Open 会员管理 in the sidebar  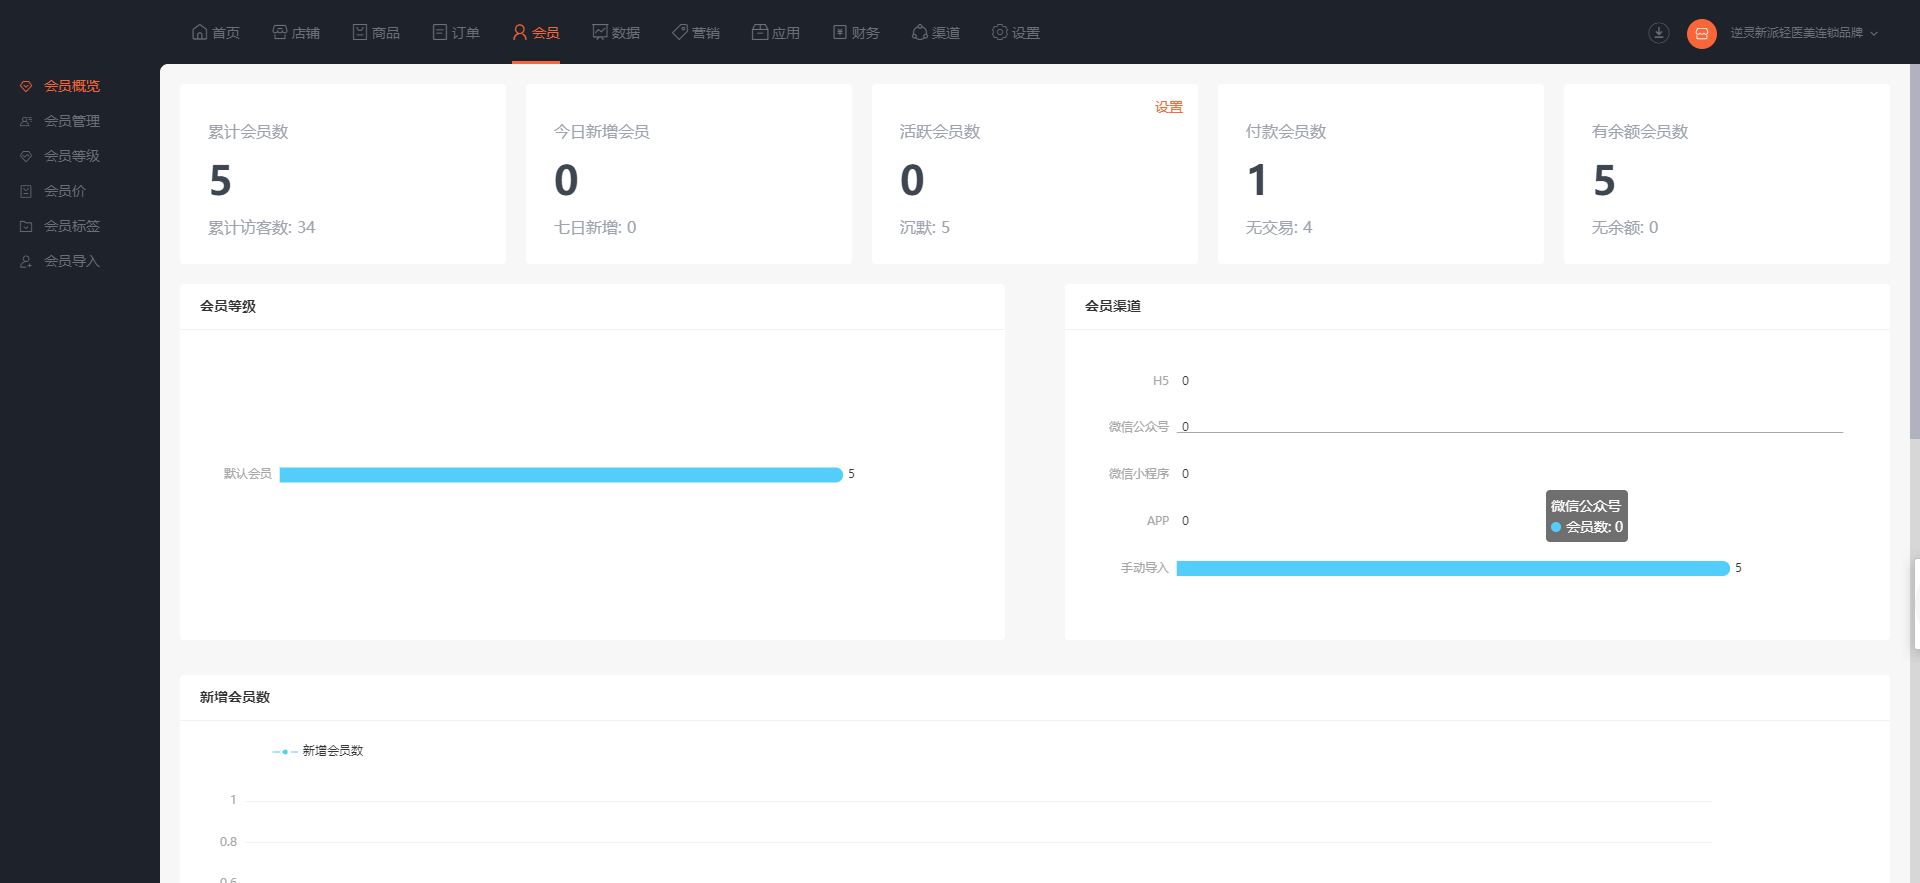coord(72,121)
